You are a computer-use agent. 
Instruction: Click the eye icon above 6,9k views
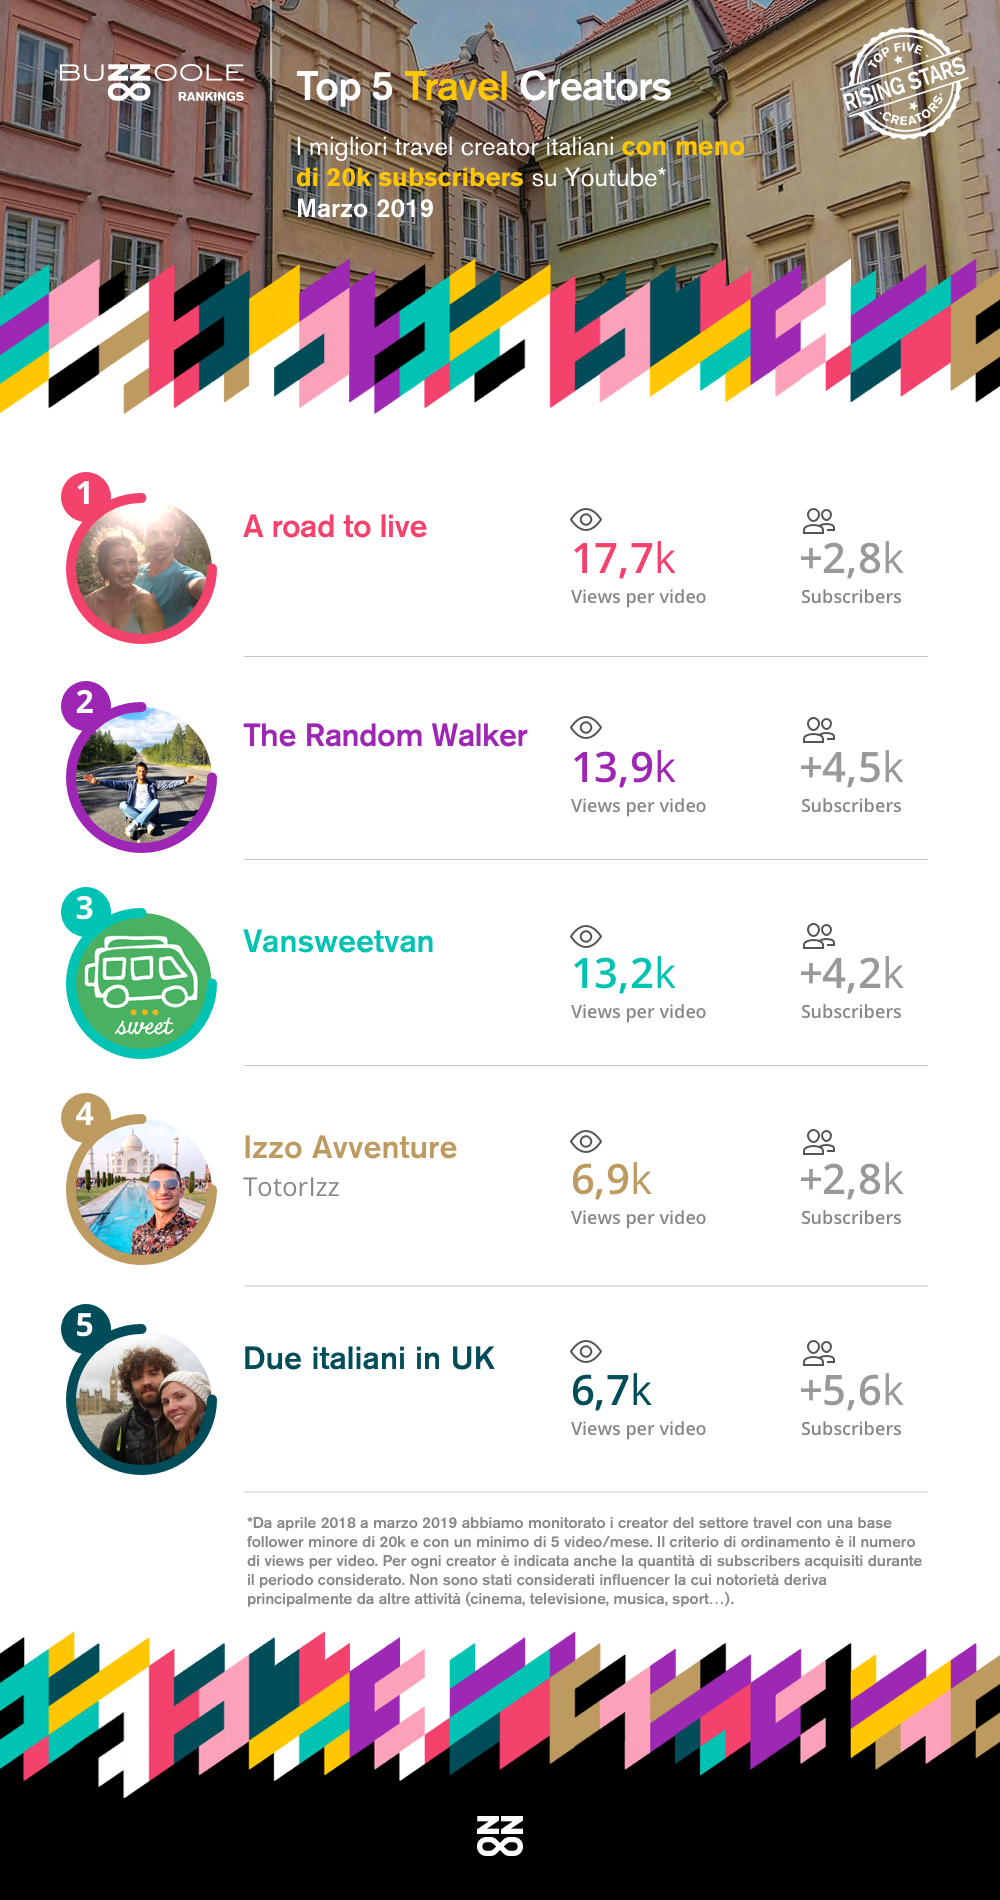click(585, 1141)
